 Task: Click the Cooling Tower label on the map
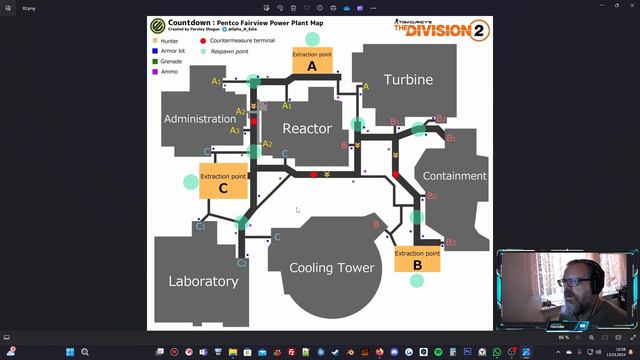click(332, 268)
